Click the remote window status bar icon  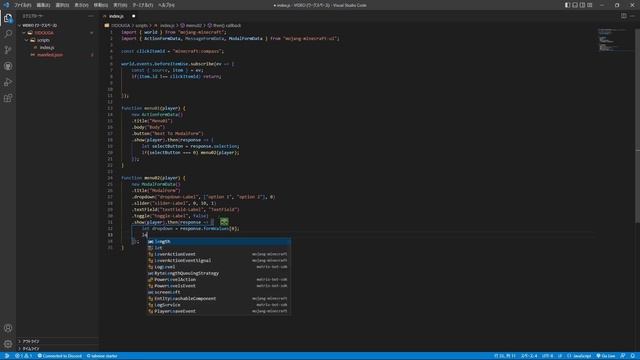click(7, 356)
